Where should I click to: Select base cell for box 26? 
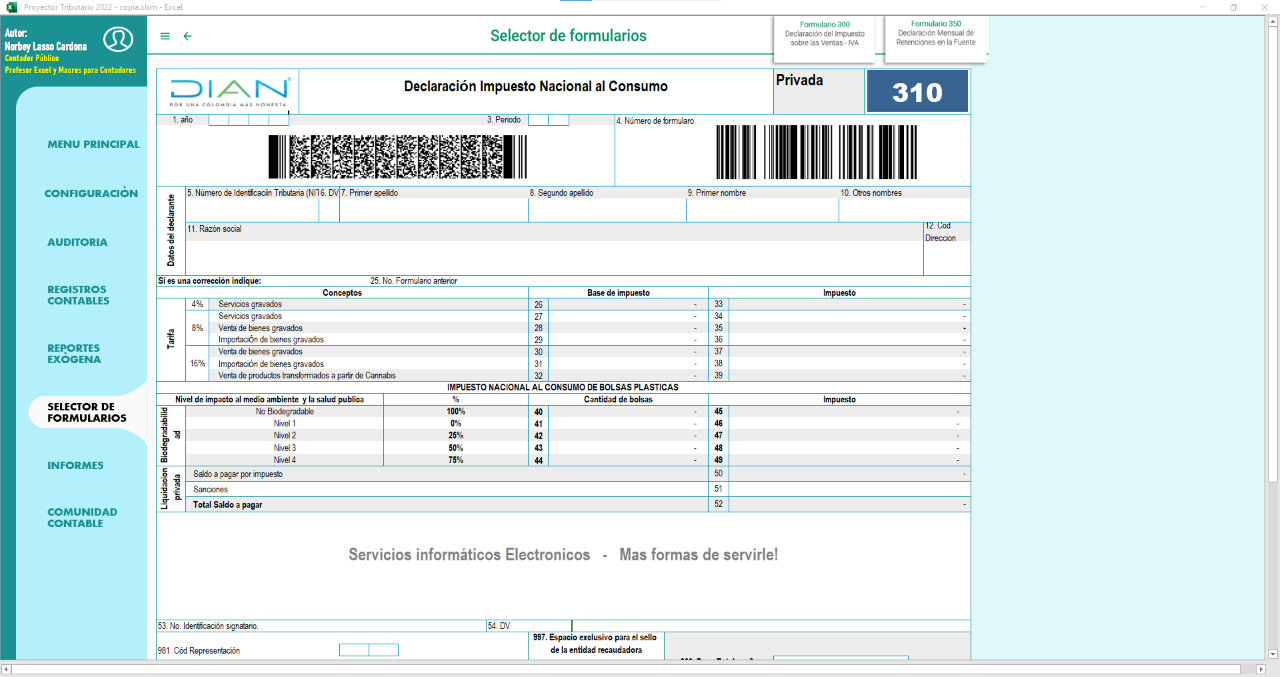[x=628, y=304]
